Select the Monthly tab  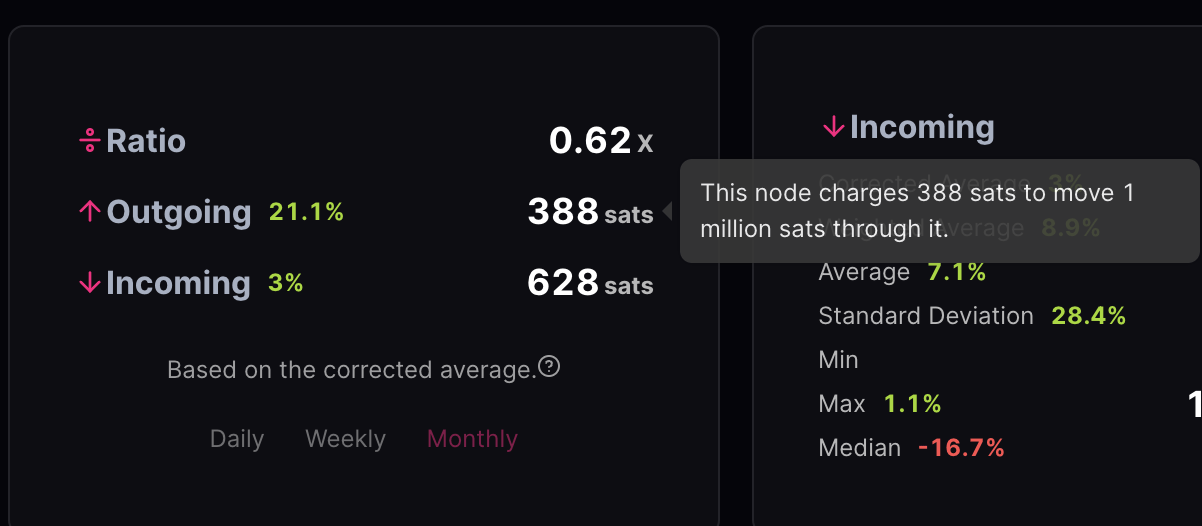tap(472, 439)
